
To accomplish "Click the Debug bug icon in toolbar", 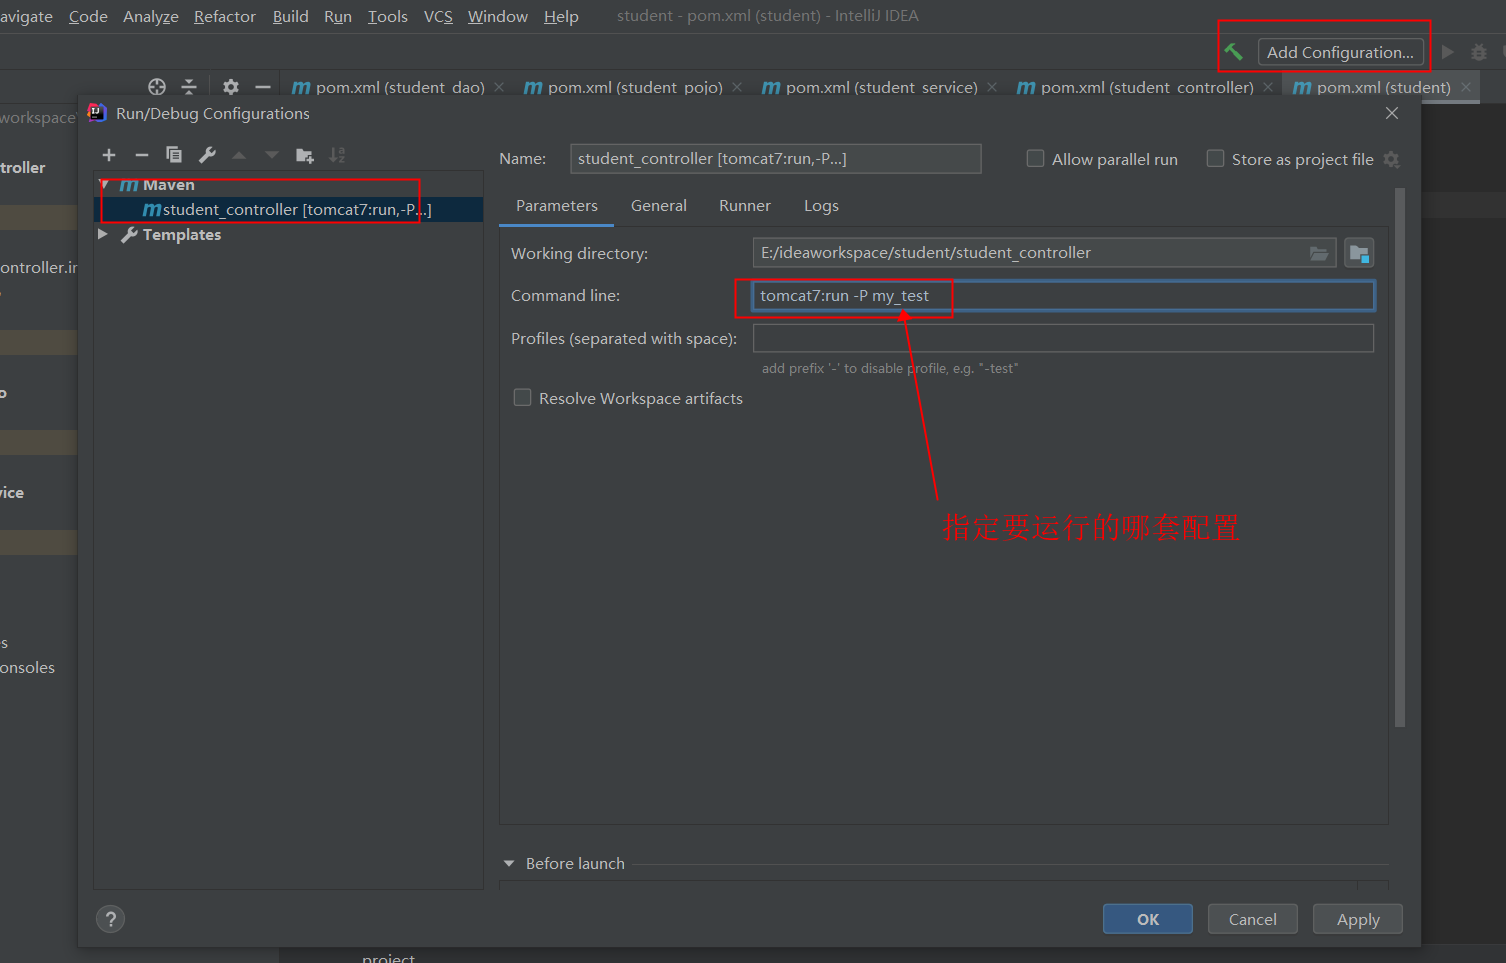I will (x=1479, y=52).
